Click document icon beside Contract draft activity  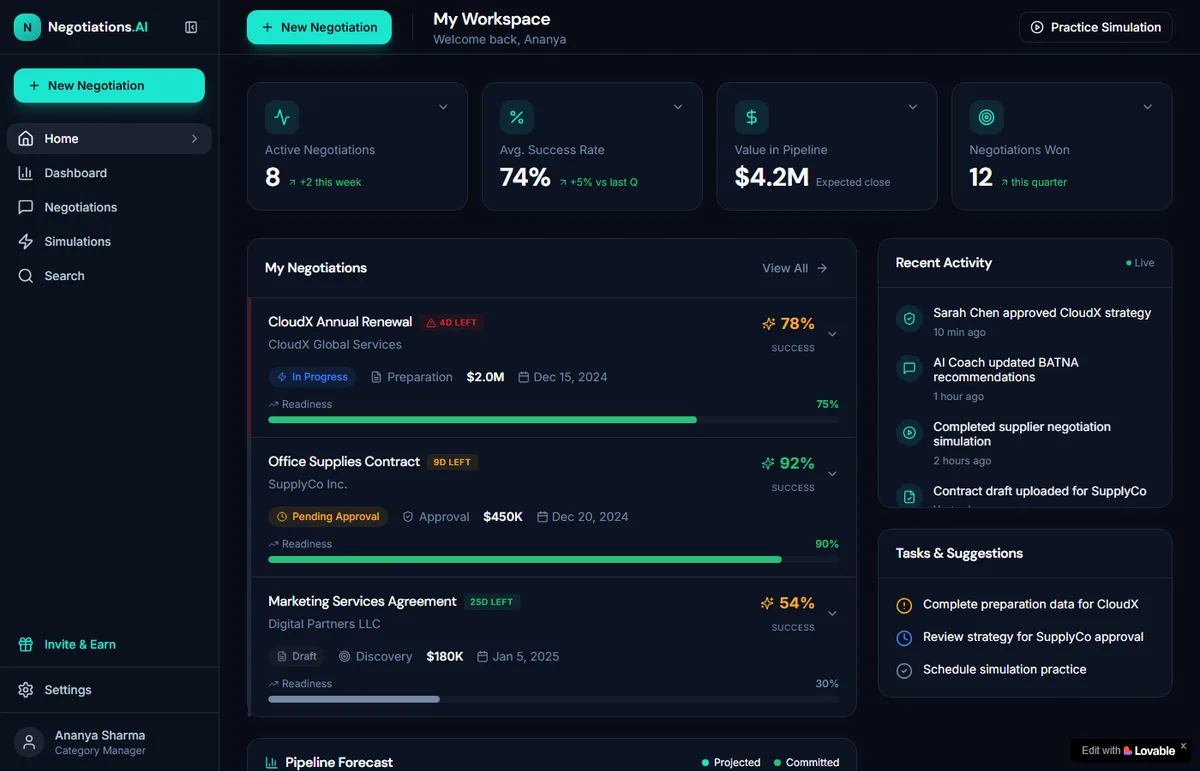click(x=909, y=496)
